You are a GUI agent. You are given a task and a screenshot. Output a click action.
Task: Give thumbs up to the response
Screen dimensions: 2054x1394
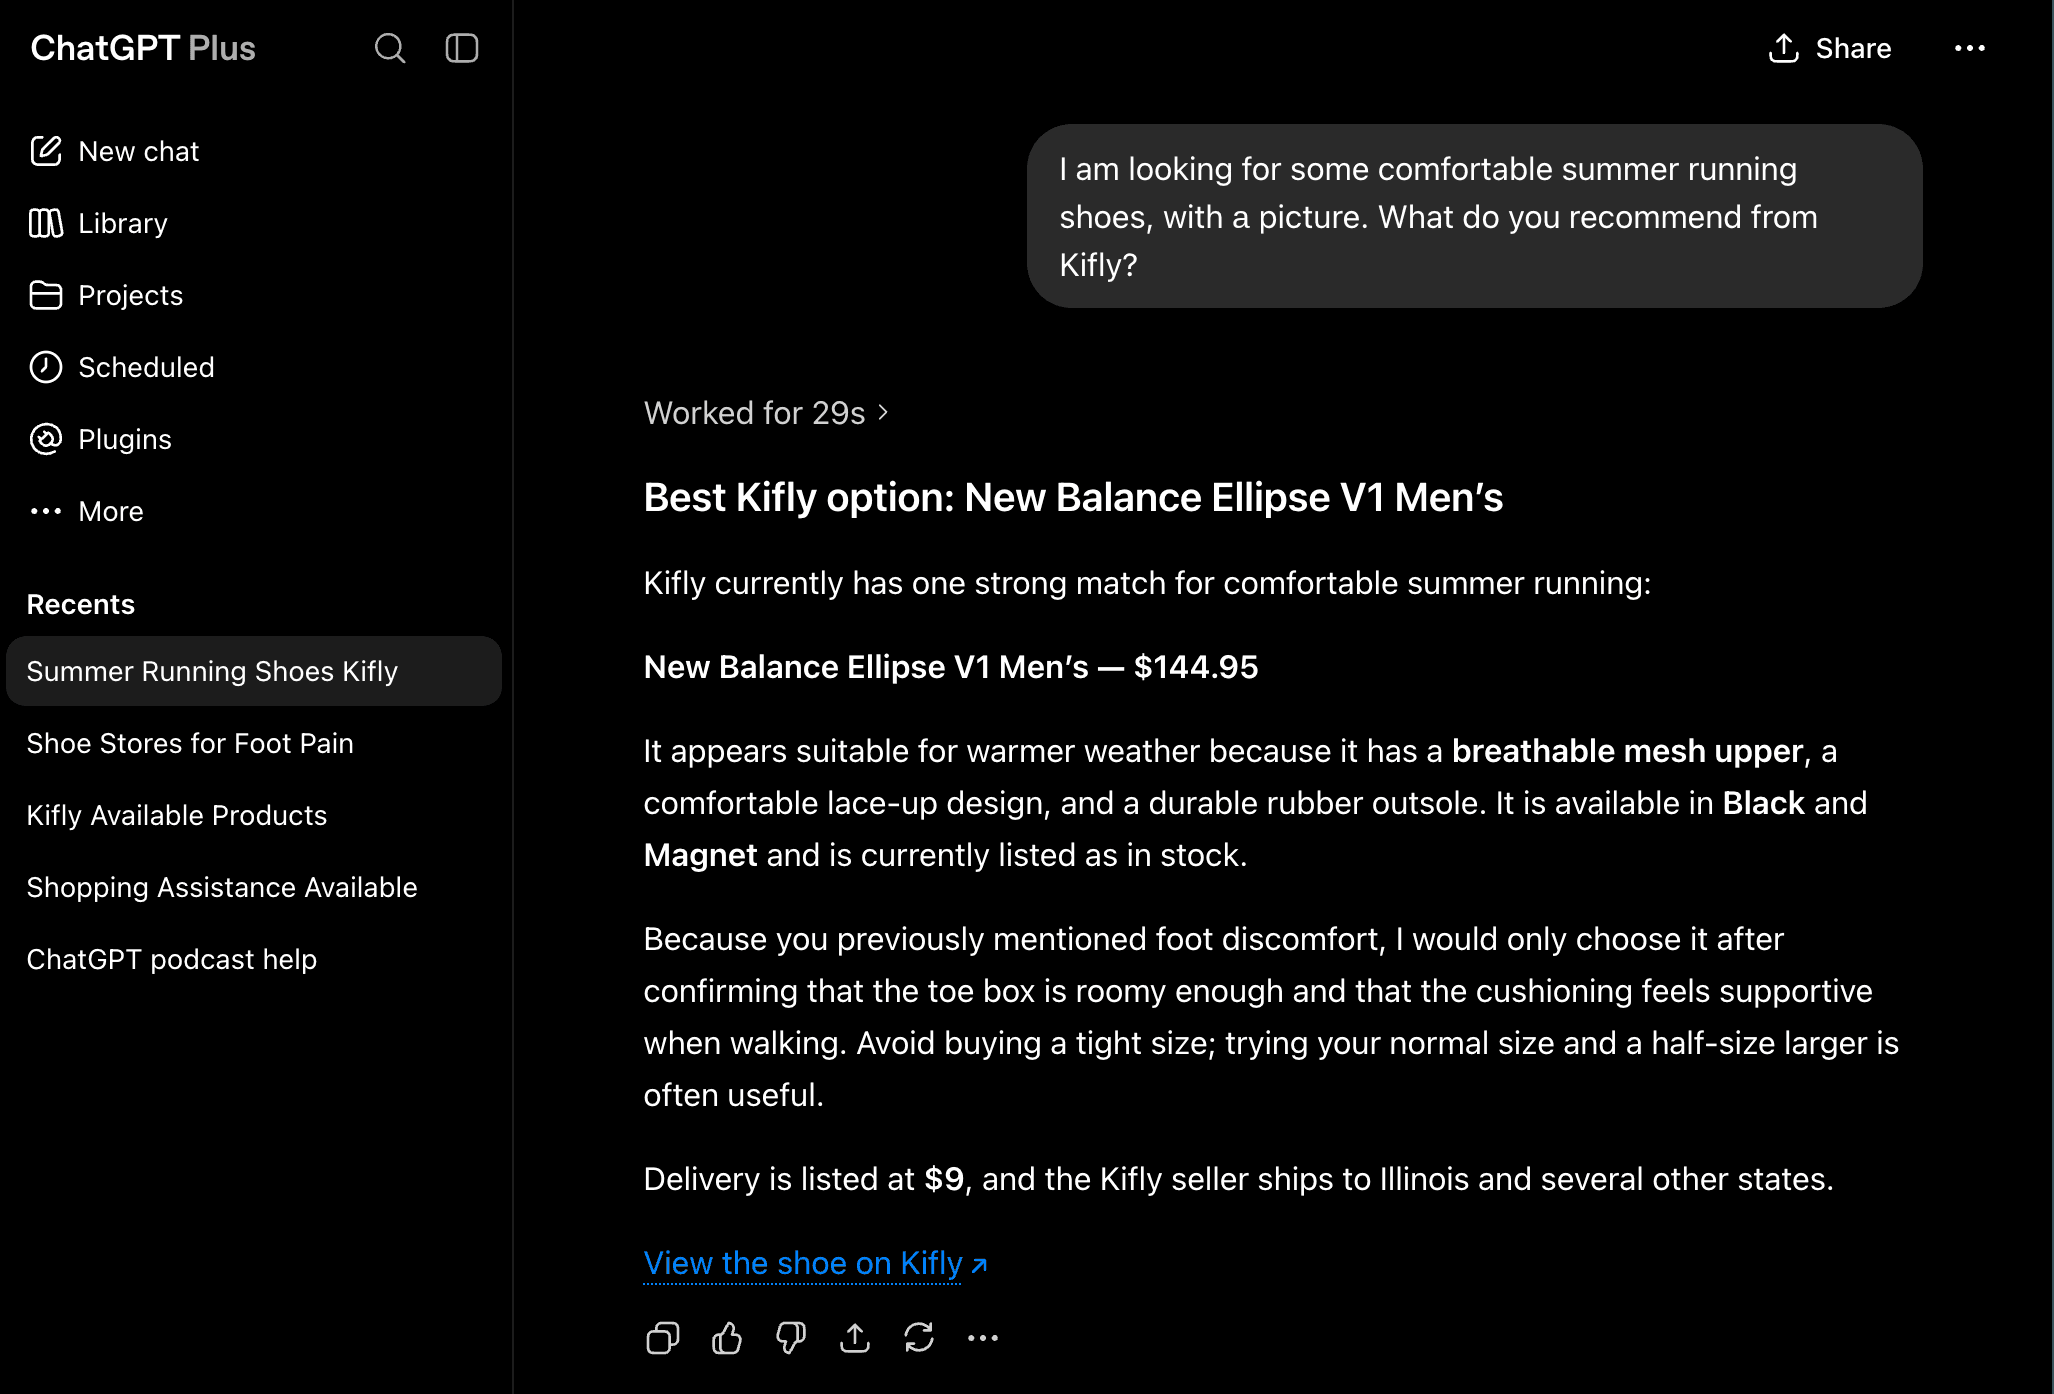(727, 1338)
